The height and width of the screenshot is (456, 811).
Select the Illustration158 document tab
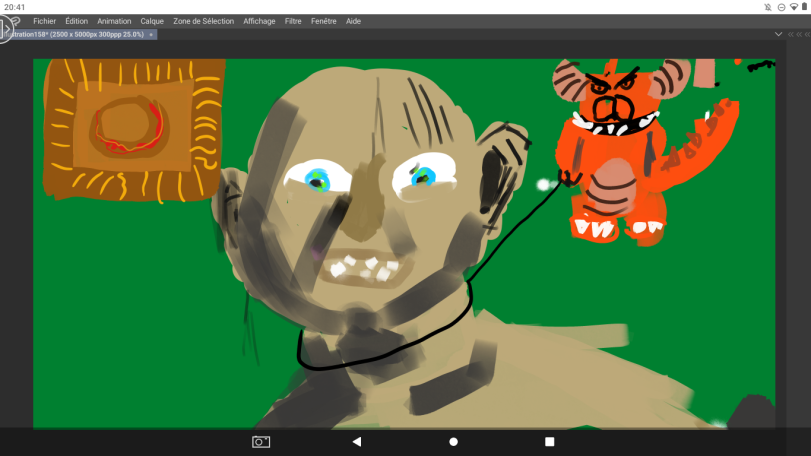pos(78,35)
